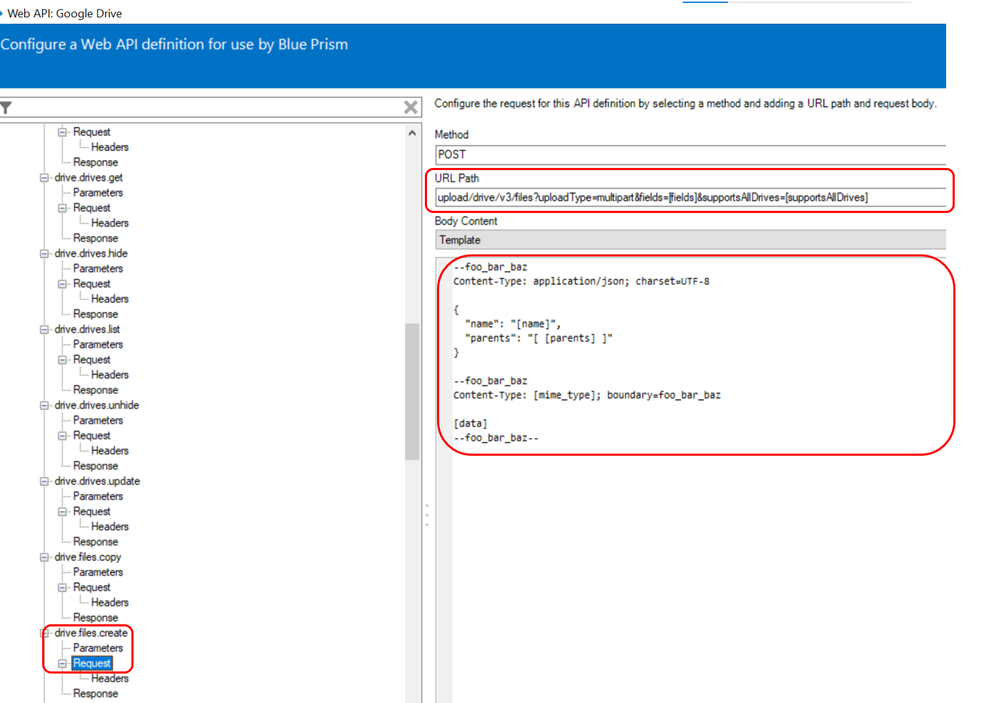This screenshot has height=703, width=999.
Task: Select Headers under drive.drives.hide
Action: (110, 299)
